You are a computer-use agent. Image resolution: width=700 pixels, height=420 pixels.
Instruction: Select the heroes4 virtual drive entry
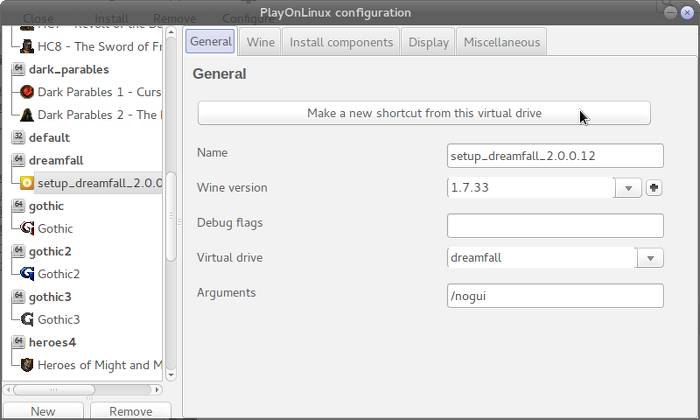point(52,342)
